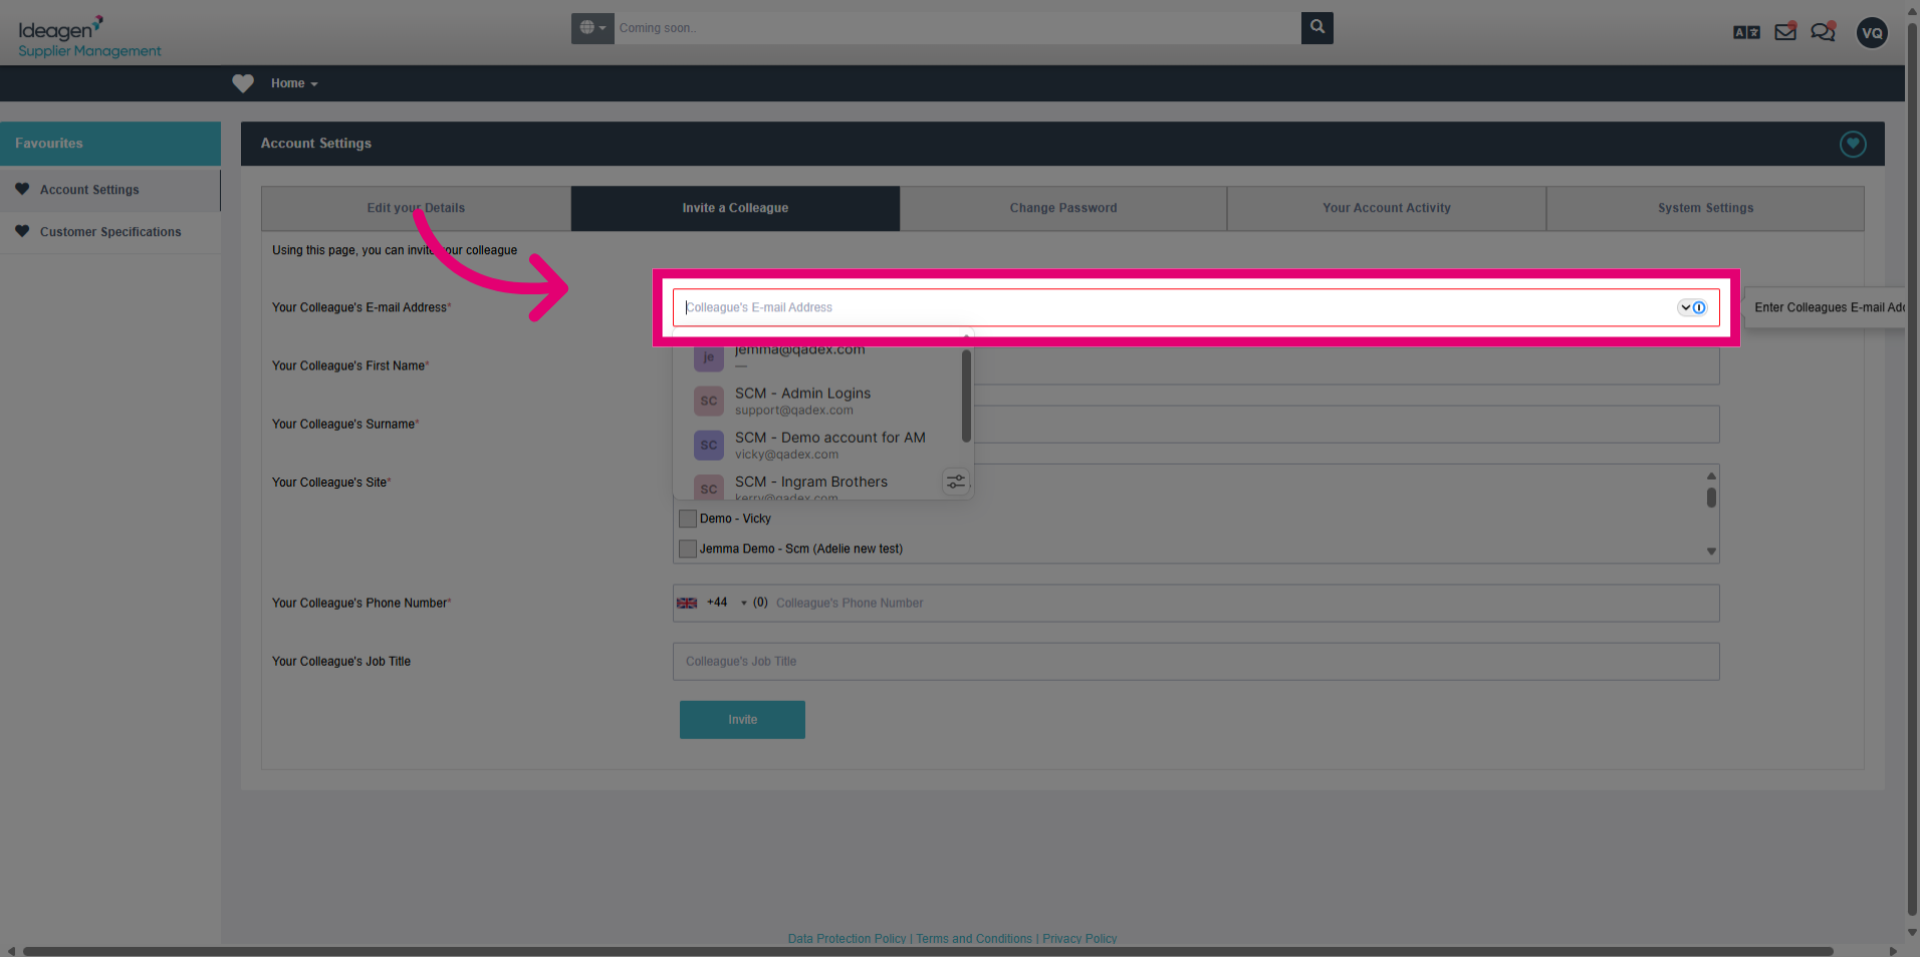Open the language translate icon
The image size is (1920, 957).
point(1746,32)
